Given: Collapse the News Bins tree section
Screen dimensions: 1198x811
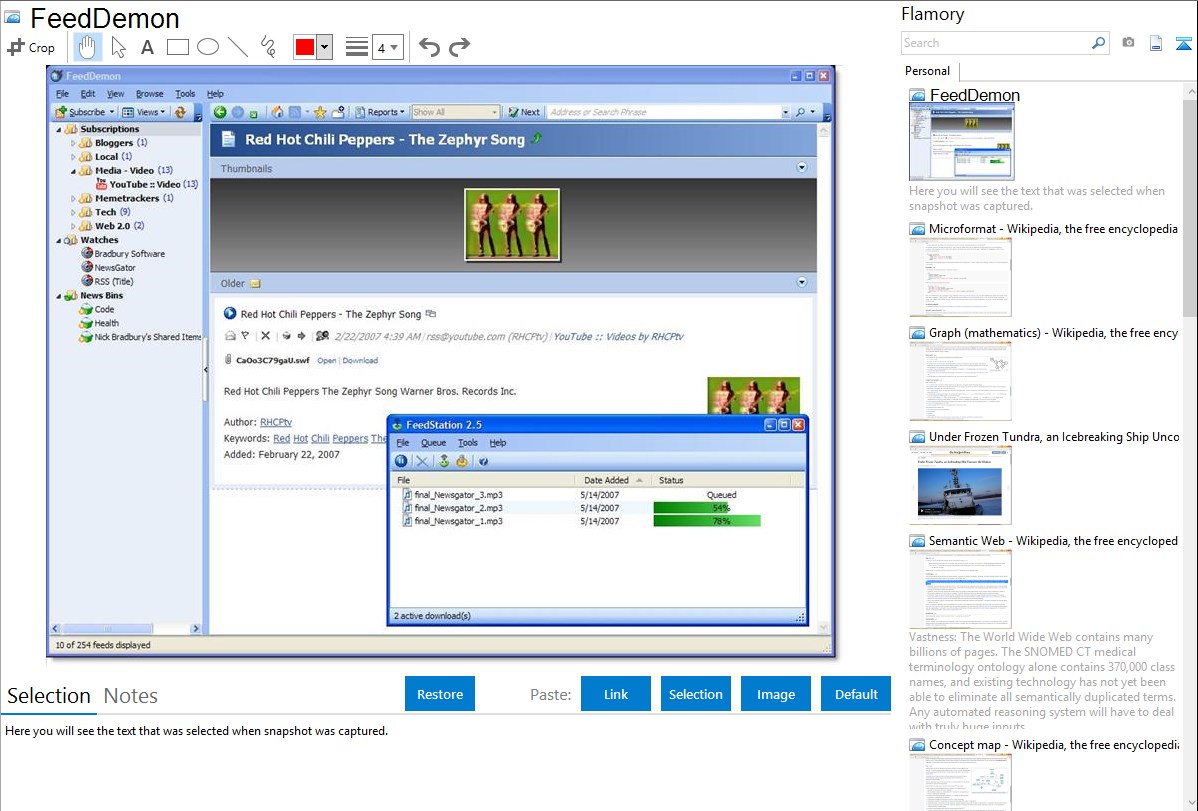Looking at the screenshot, I should tap(59, 296).
